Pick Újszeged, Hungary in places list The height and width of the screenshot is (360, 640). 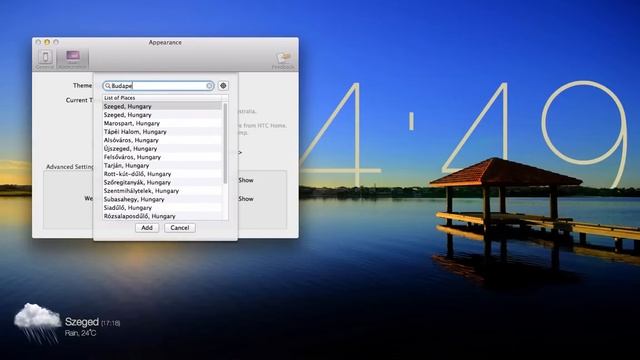[162, 149]
